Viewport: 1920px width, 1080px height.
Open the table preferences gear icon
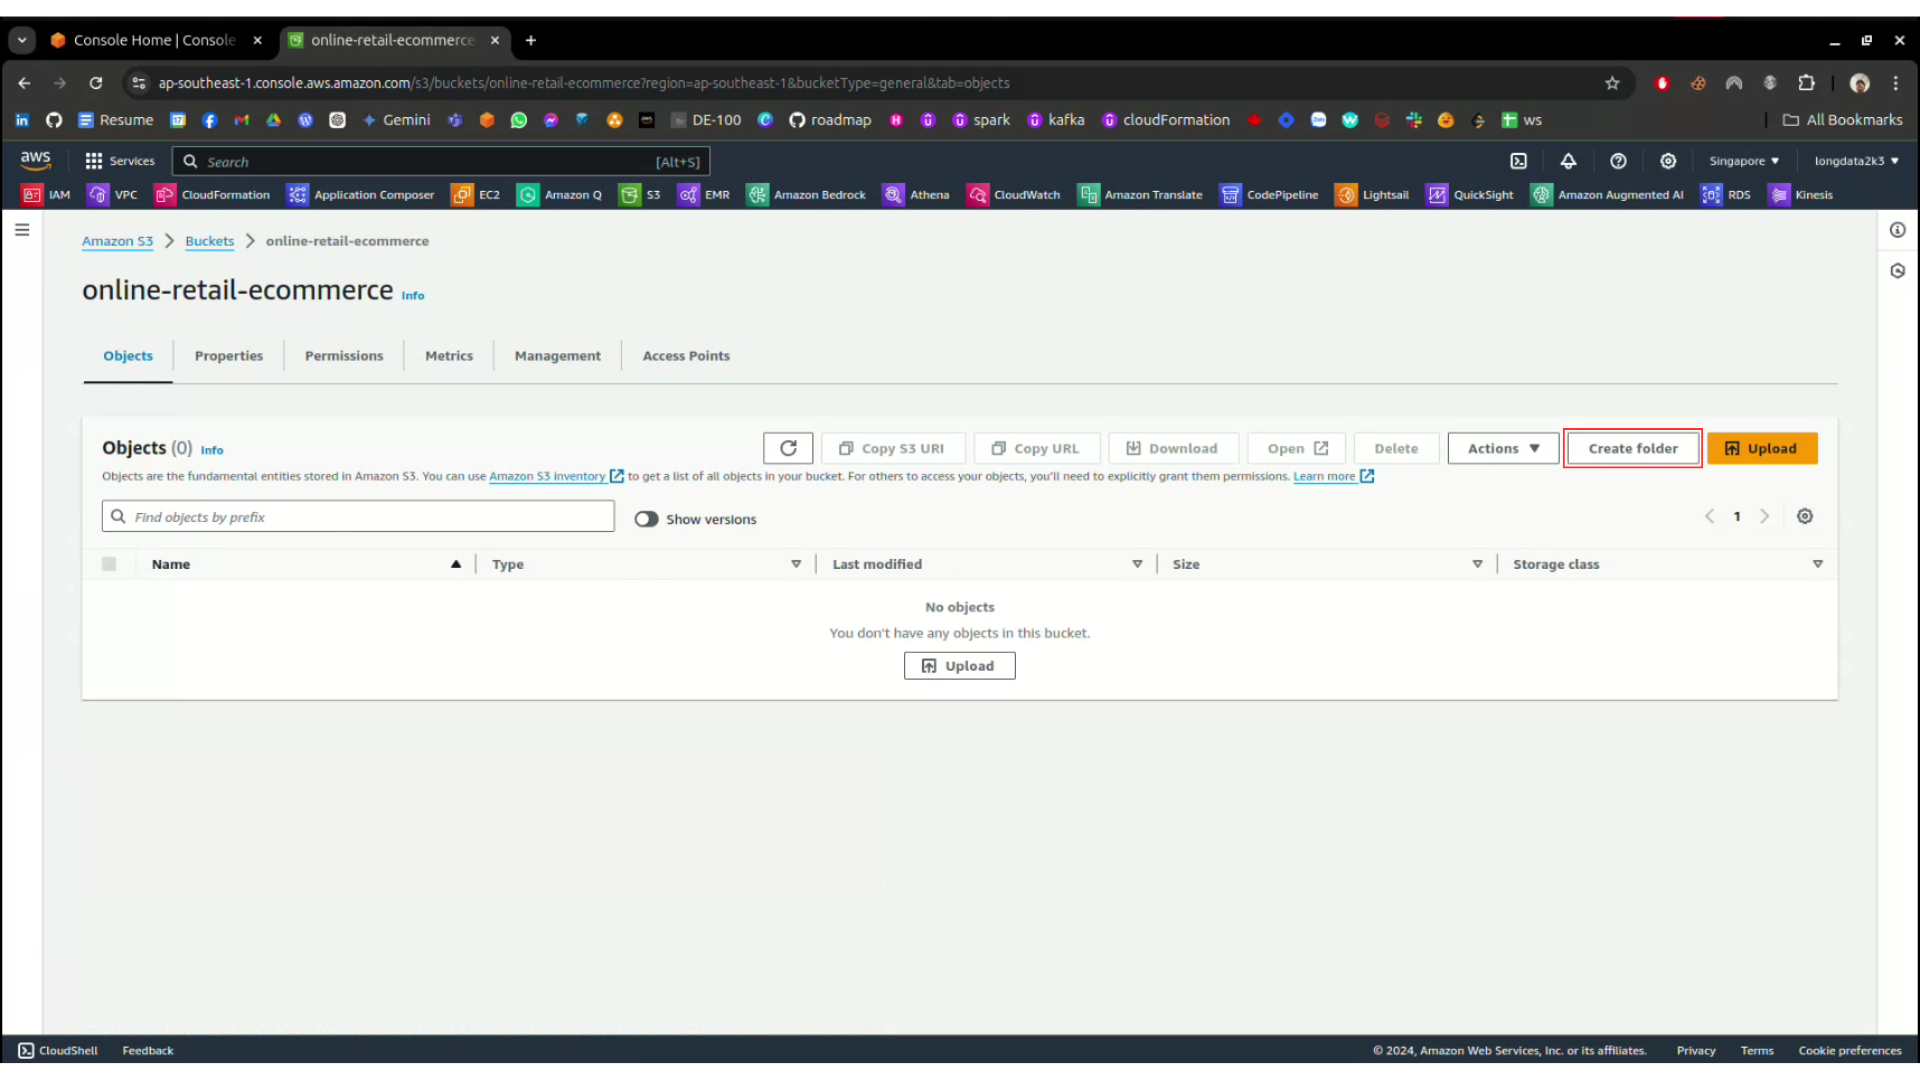coord(1804,517)
